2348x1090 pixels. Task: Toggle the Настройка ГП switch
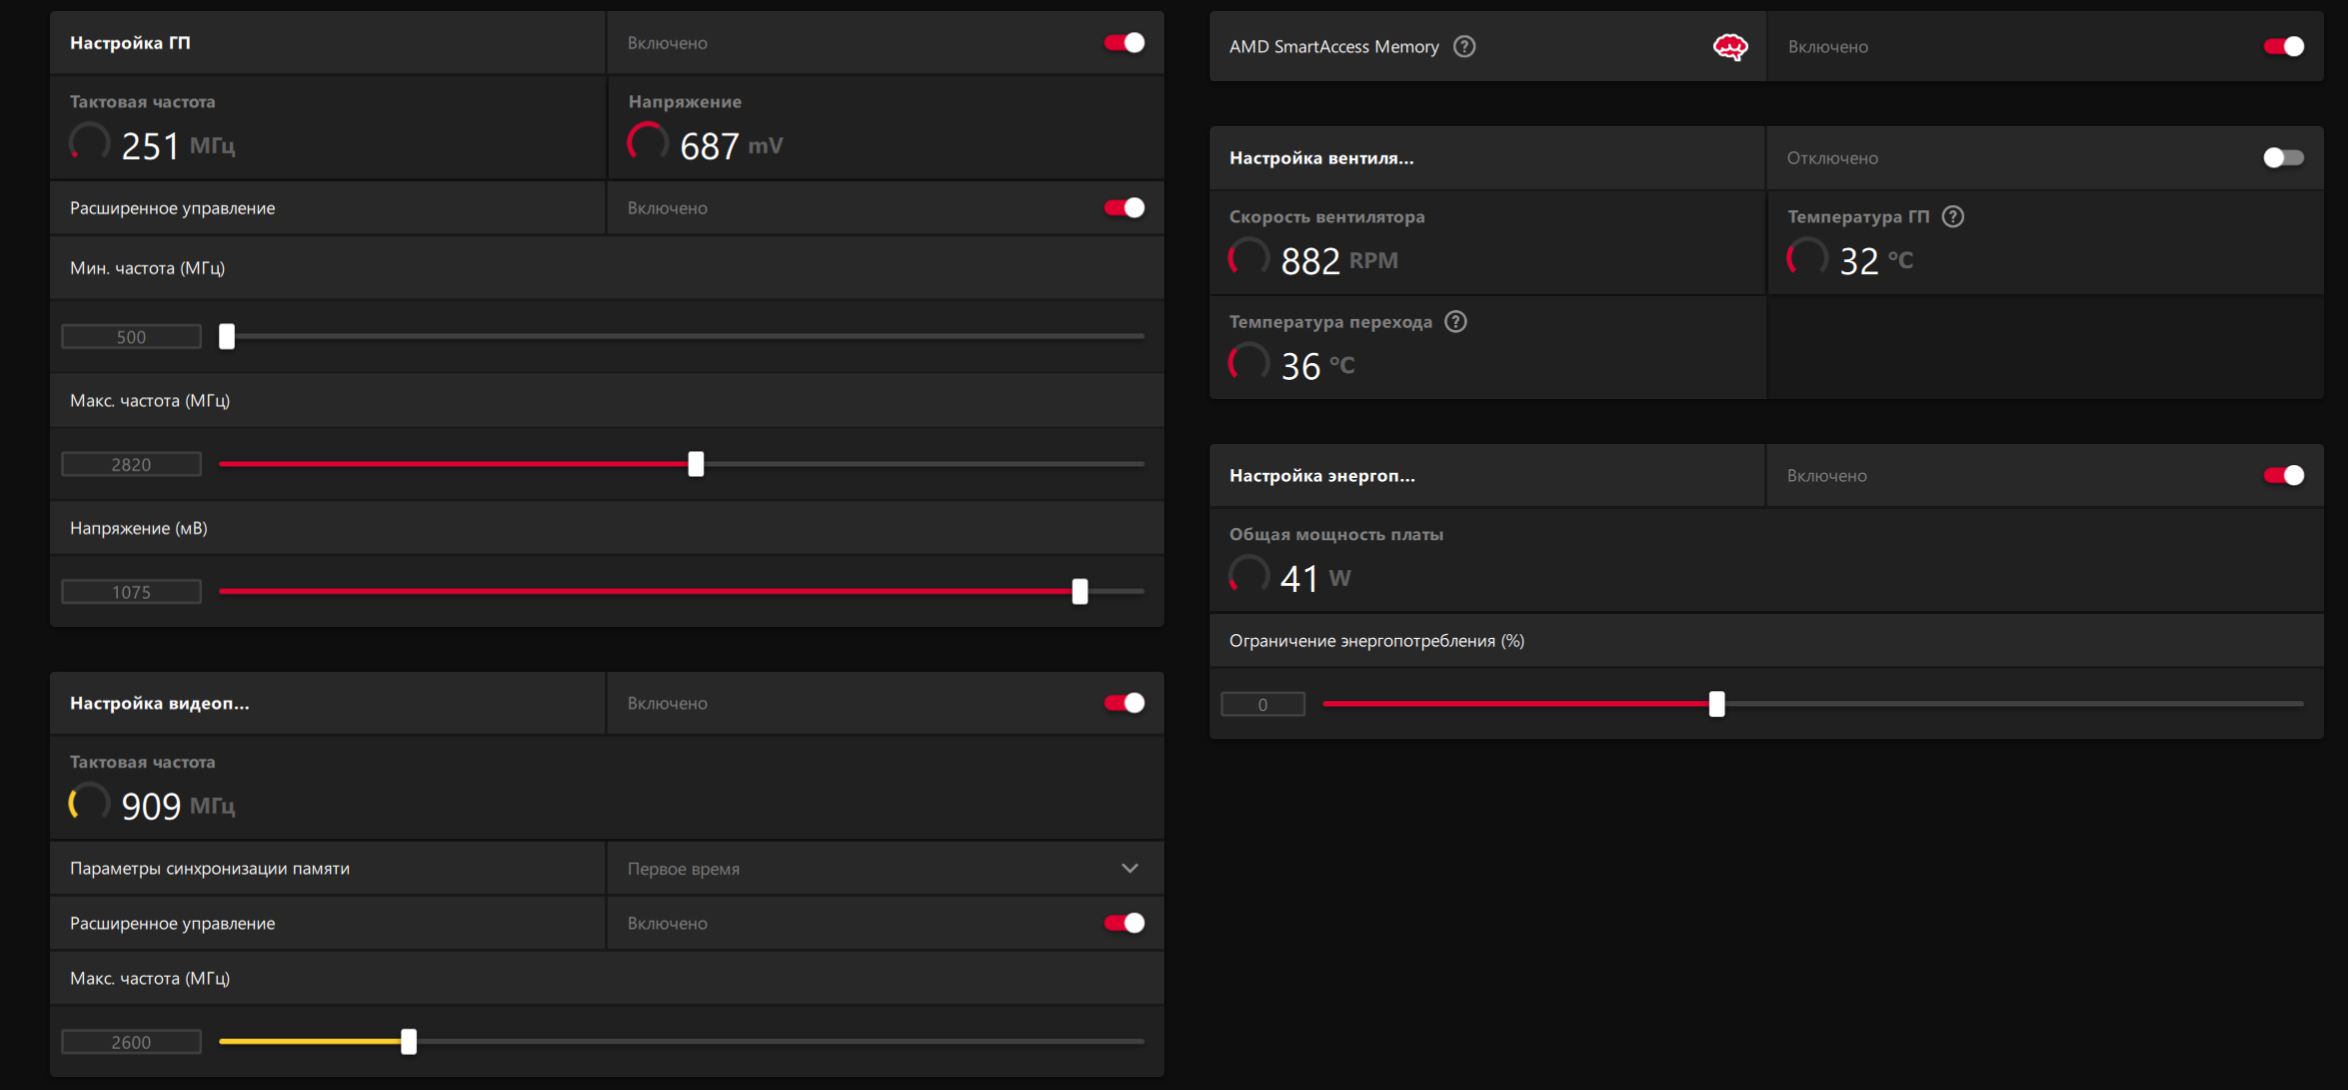1124,43
